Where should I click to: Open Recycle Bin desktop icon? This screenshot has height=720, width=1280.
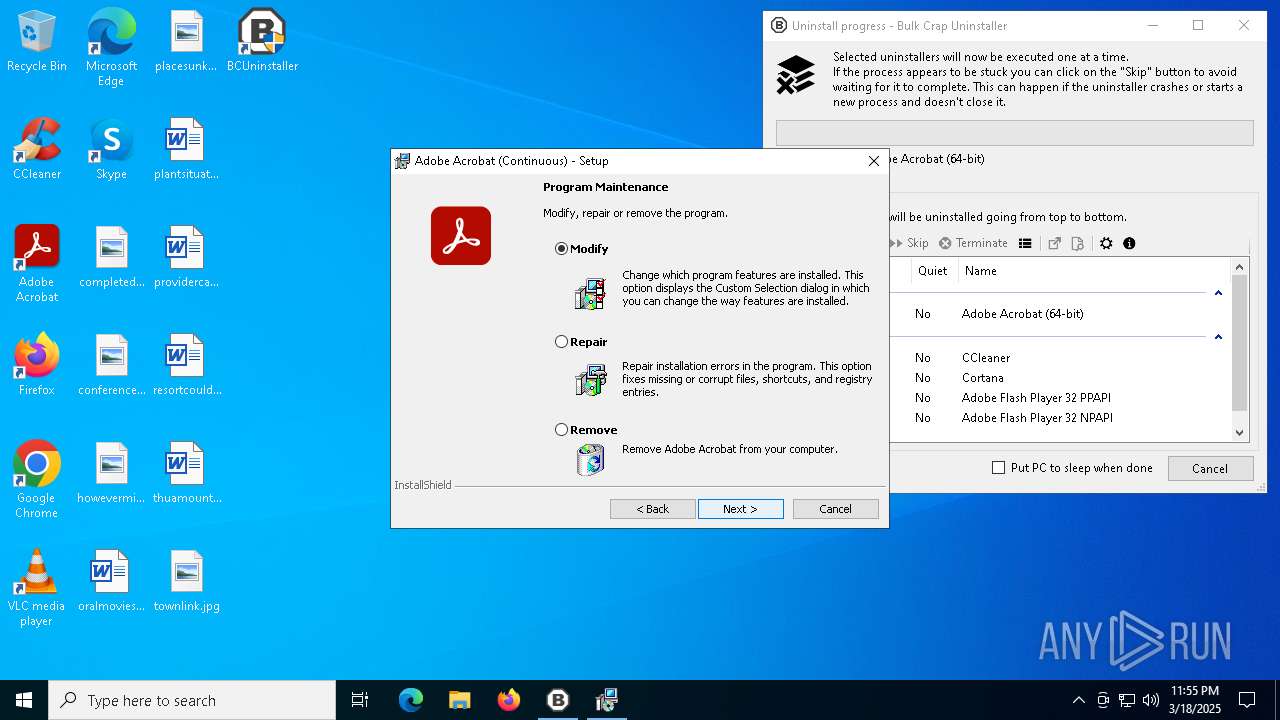(x=37, y=41)
